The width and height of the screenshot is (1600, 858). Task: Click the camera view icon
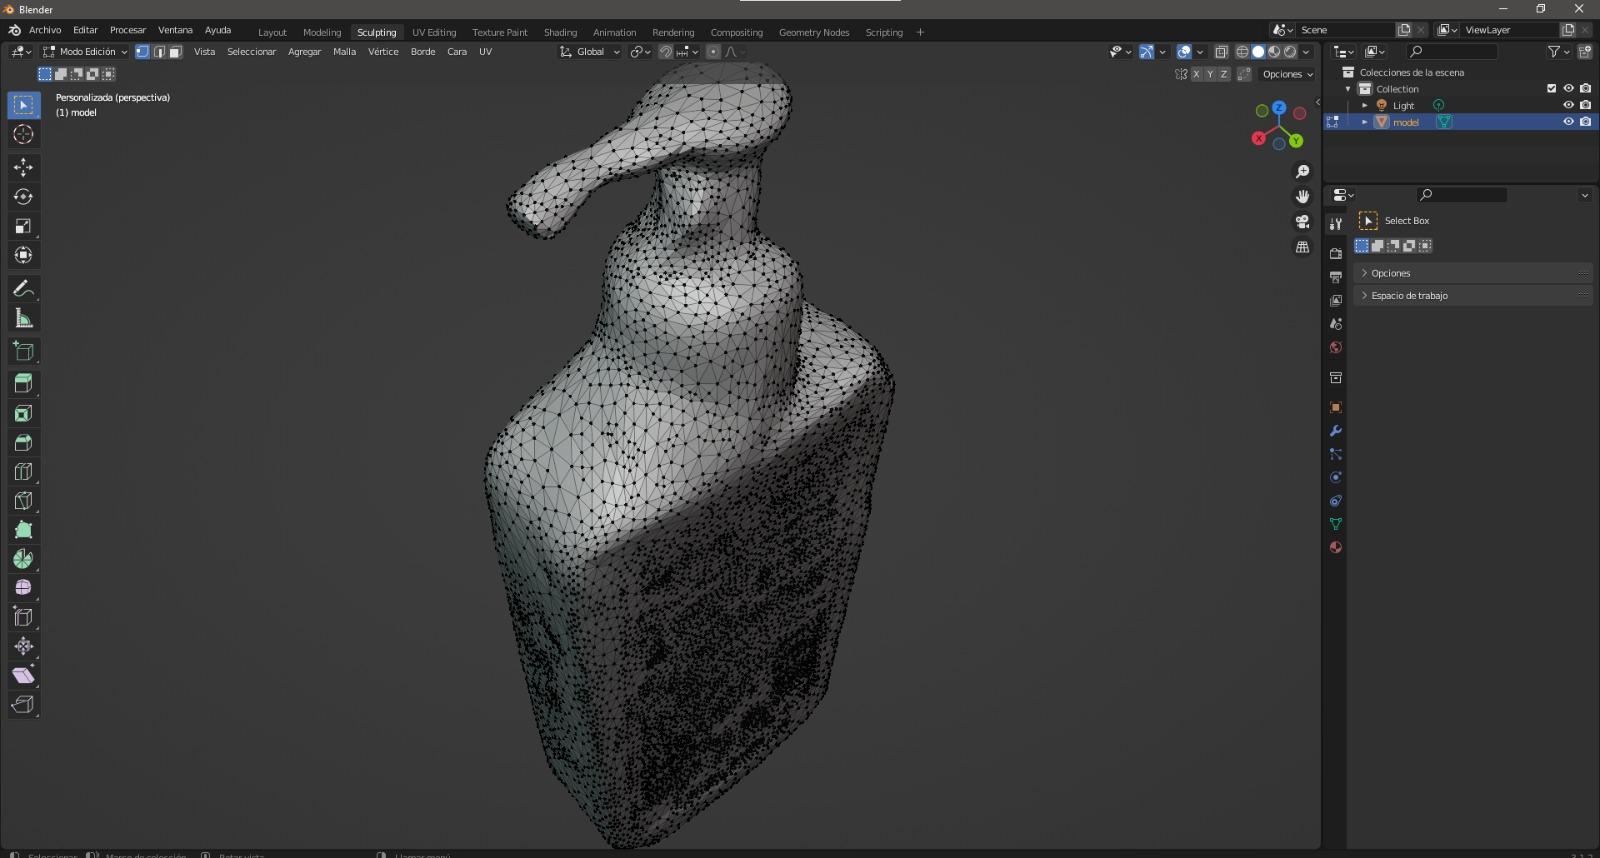point(1302,222)
